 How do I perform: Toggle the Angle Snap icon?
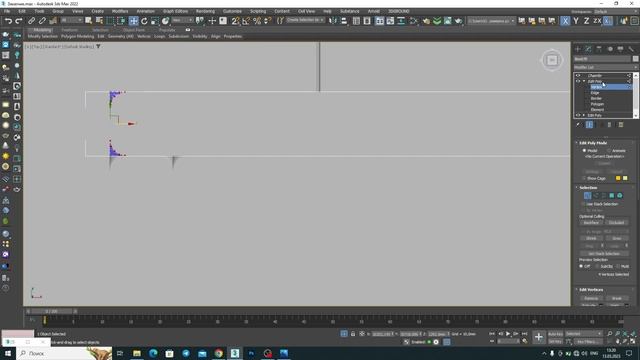coord(246,21)
